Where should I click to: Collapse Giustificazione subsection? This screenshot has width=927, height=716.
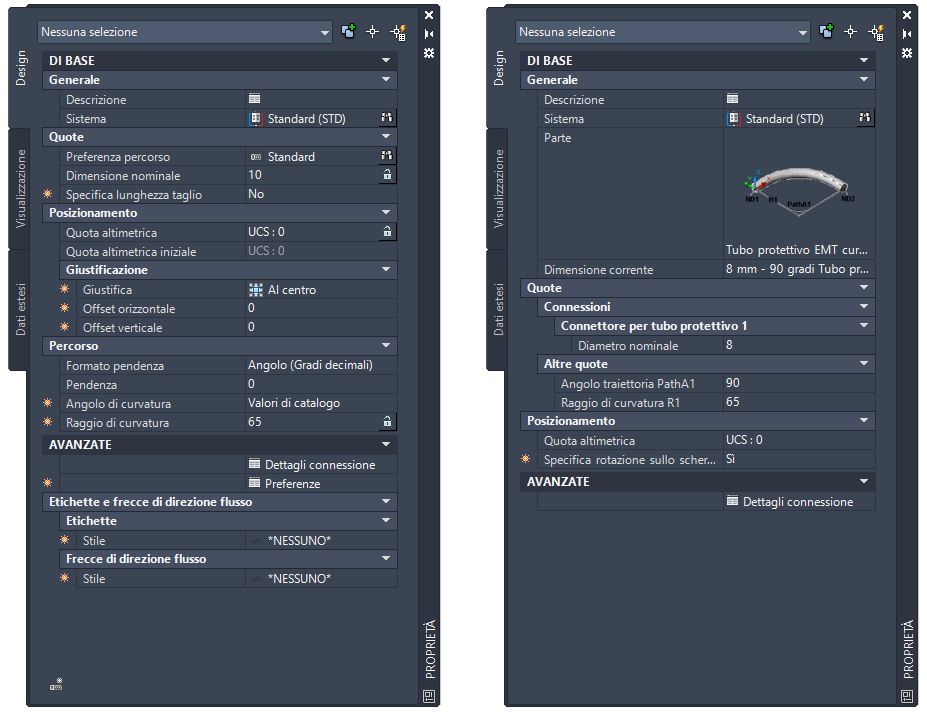coord(386,270)
